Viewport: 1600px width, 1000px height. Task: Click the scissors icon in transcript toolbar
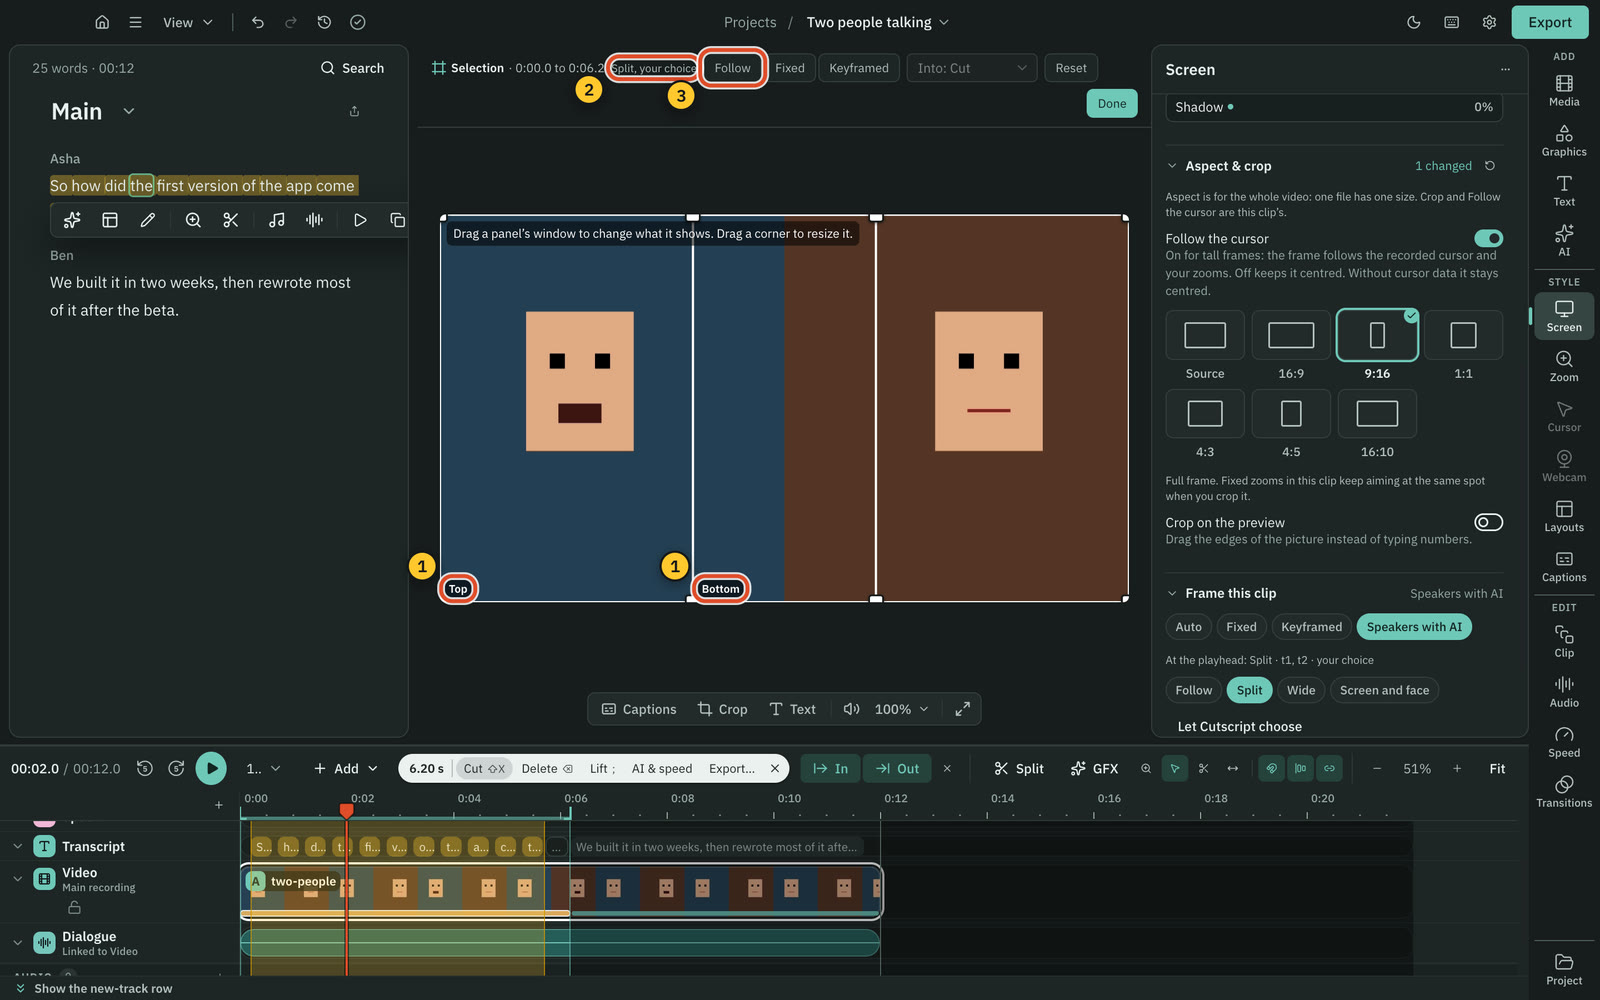tap(231, 220)
